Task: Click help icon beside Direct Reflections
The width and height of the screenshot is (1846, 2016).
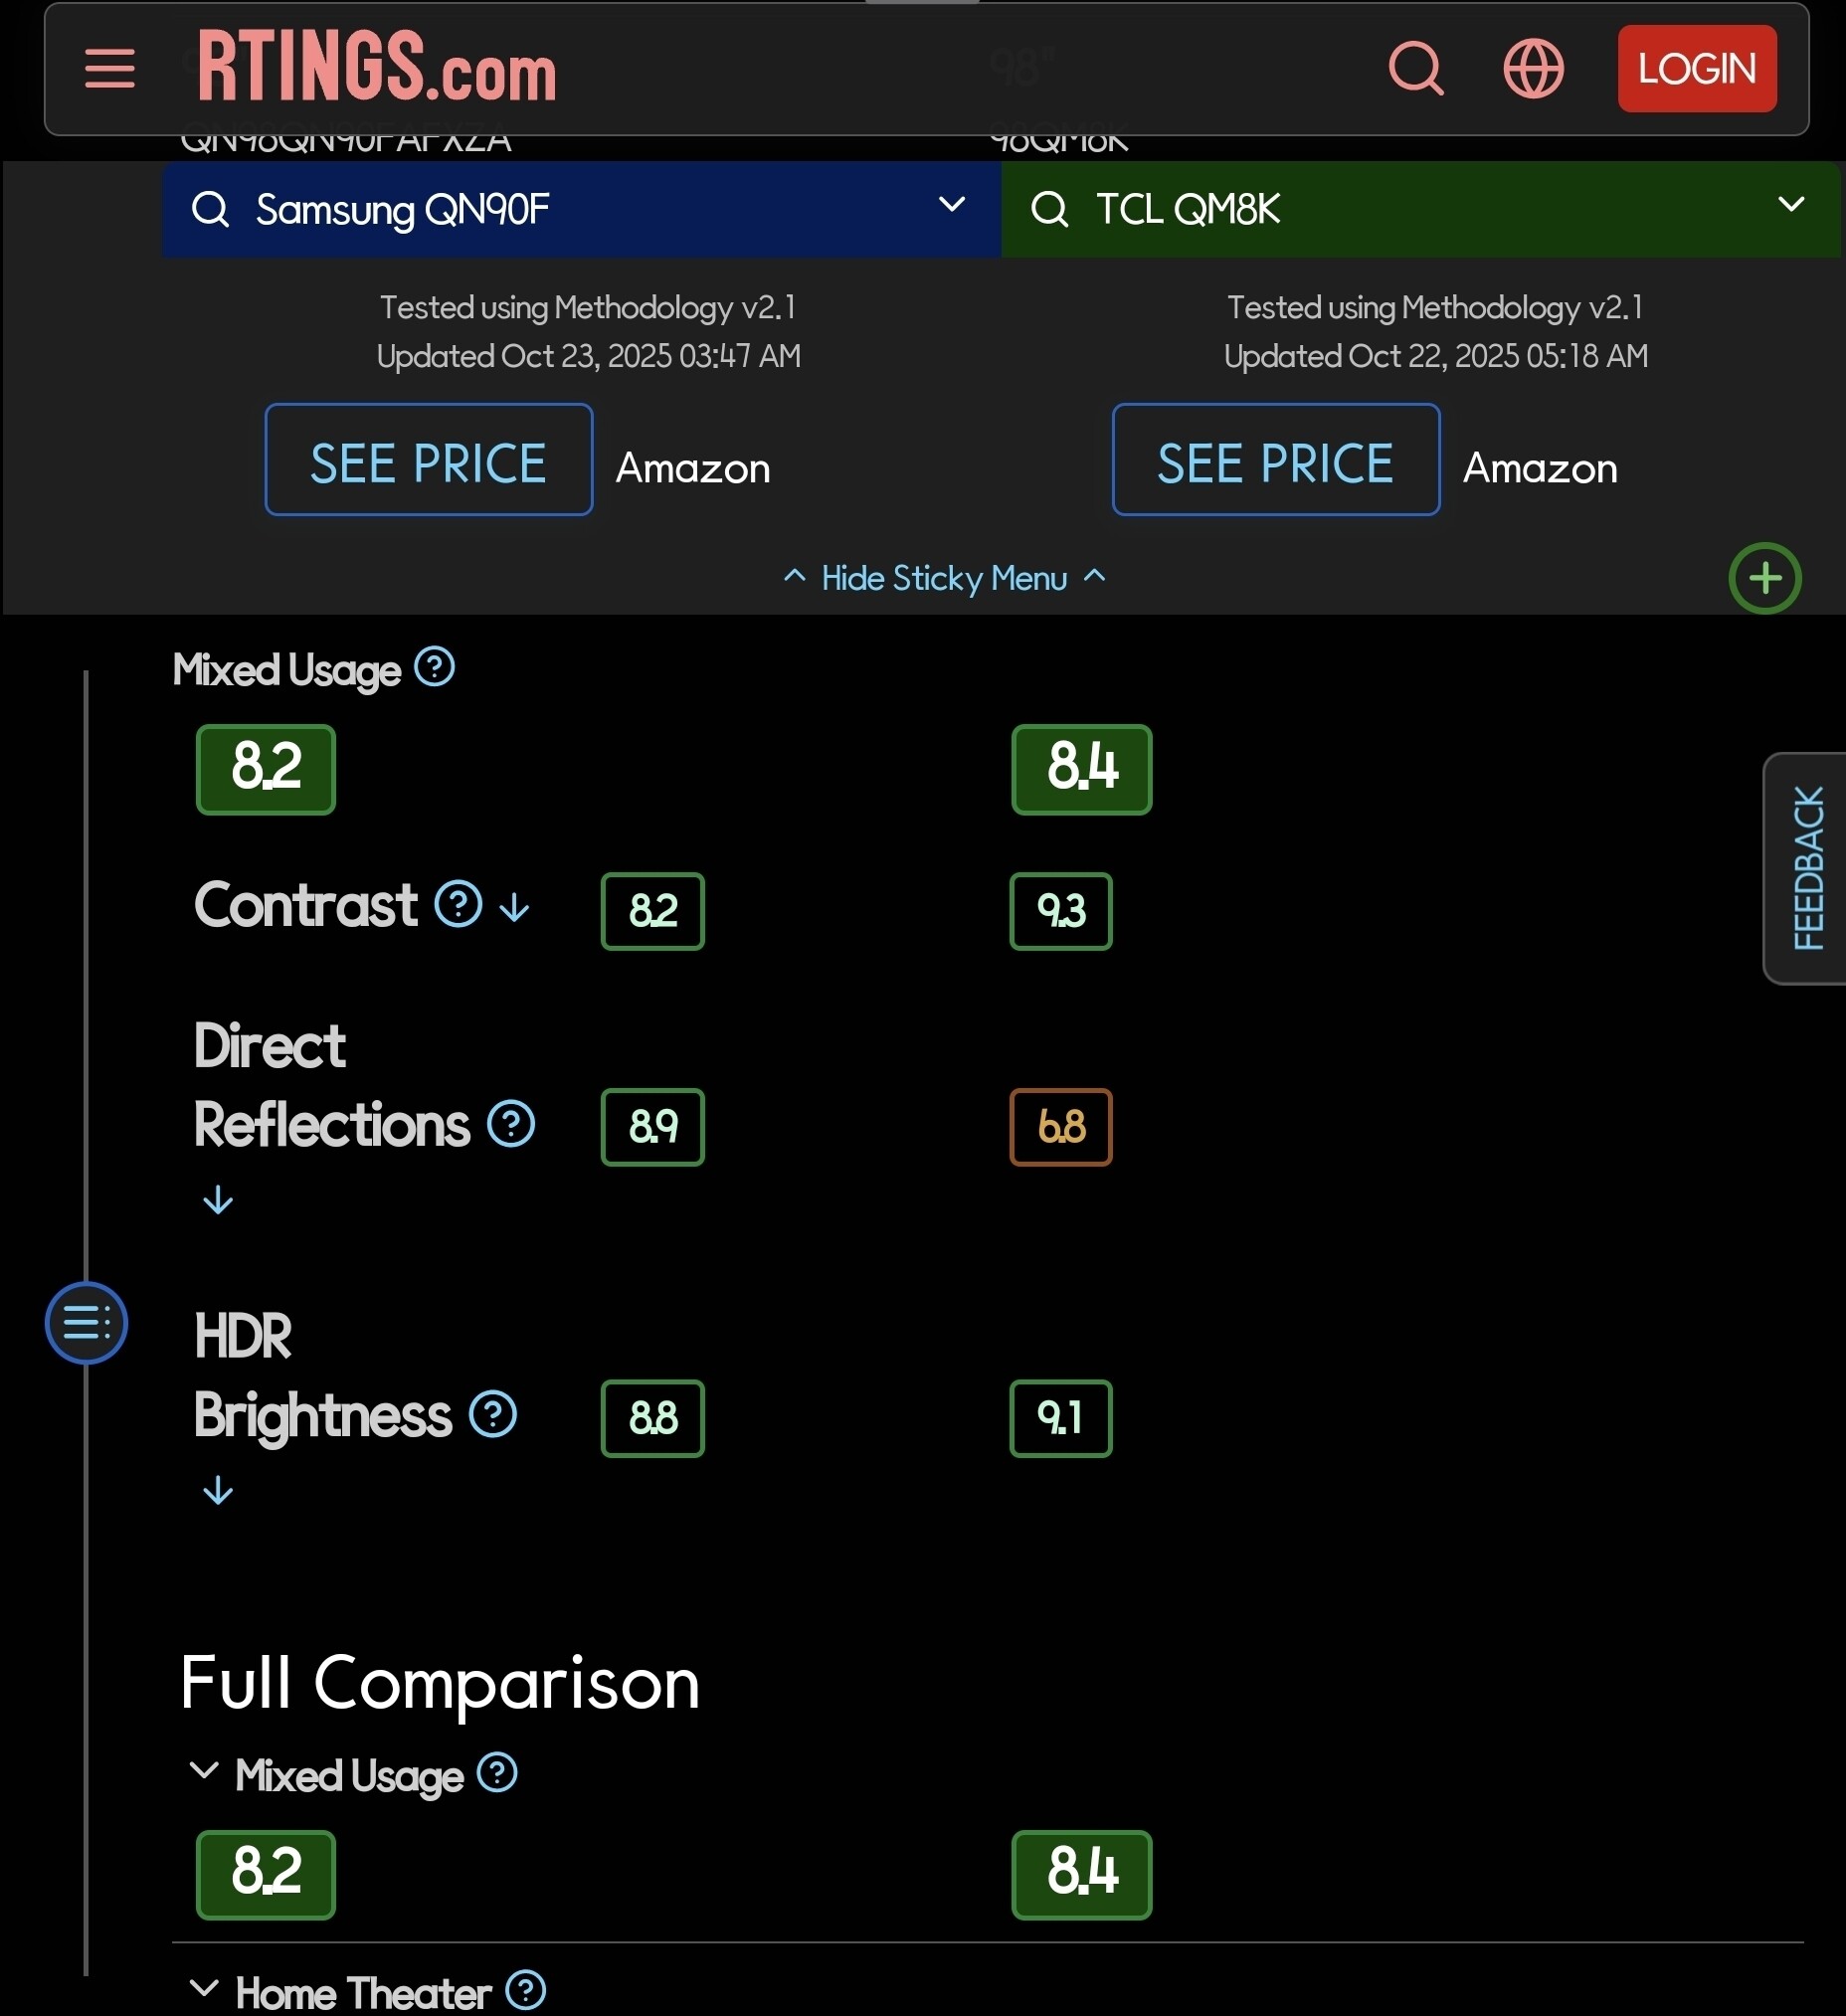Action: (511, 1124)
